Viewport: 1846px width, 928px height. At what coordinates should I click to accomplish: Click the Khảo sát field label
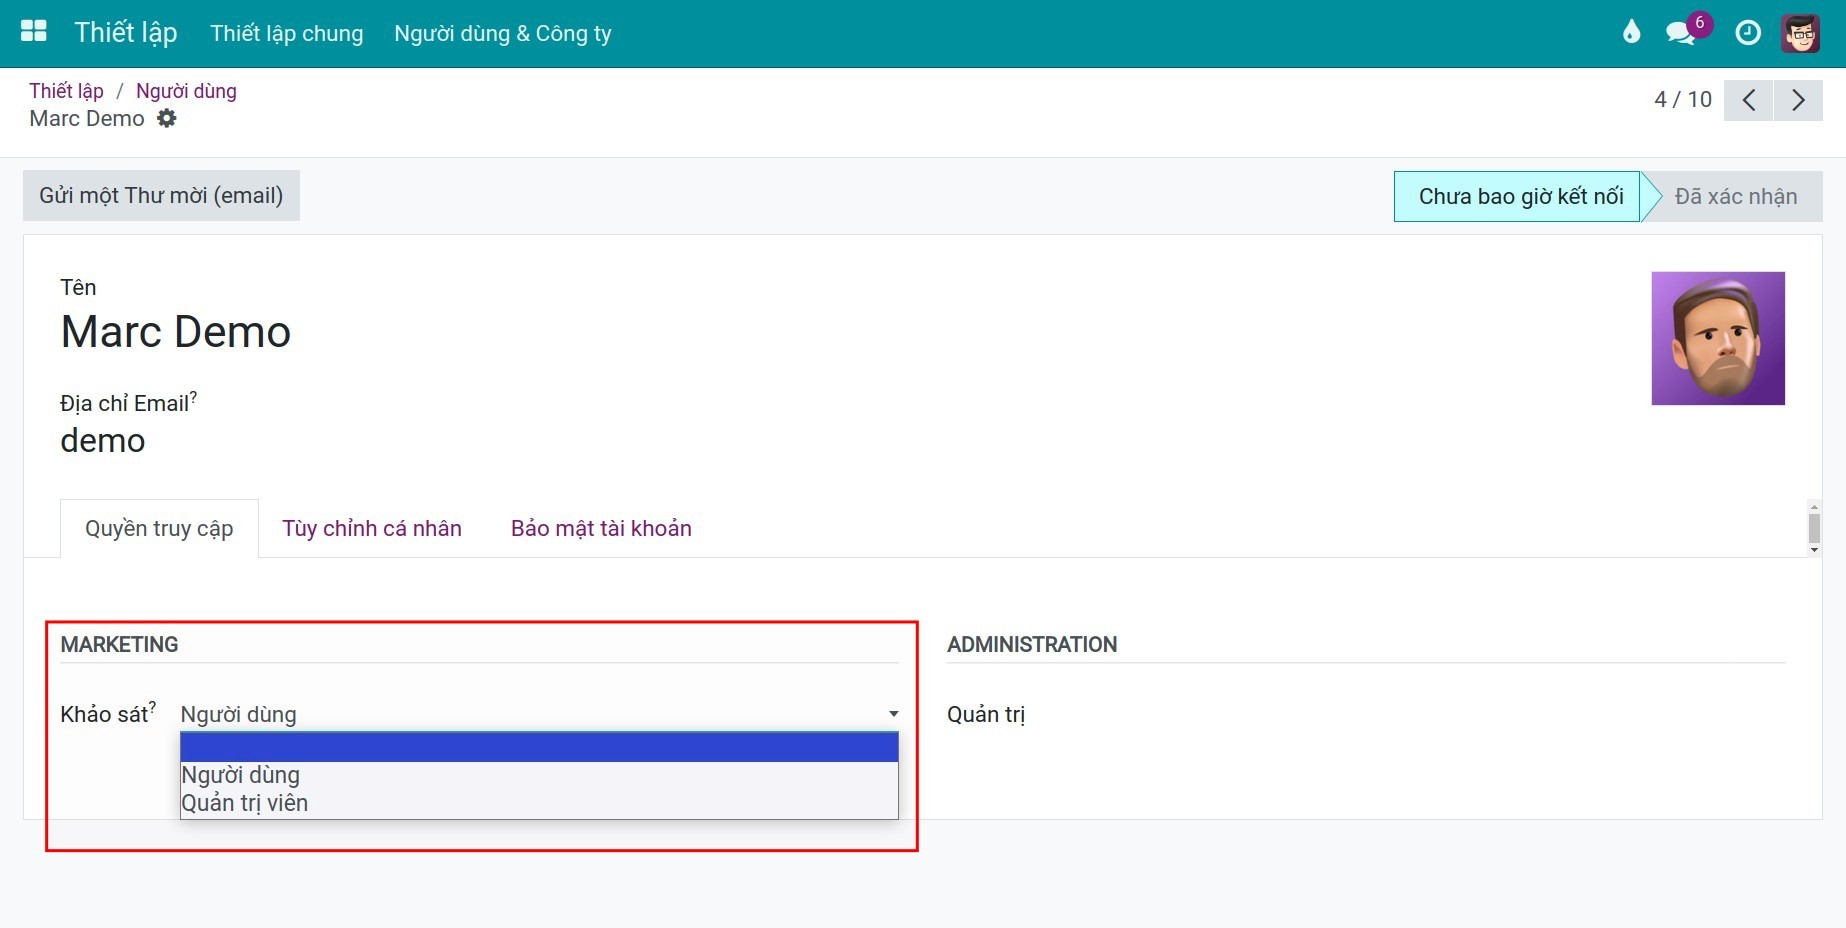point(104,714)
